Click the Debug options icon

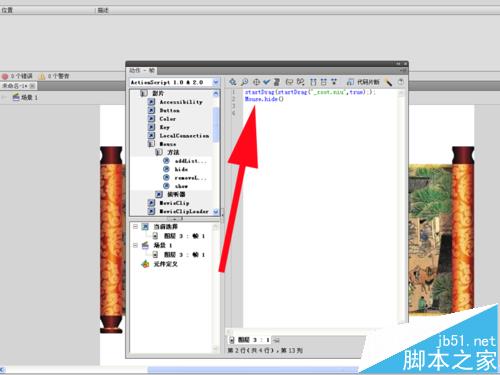301,82
